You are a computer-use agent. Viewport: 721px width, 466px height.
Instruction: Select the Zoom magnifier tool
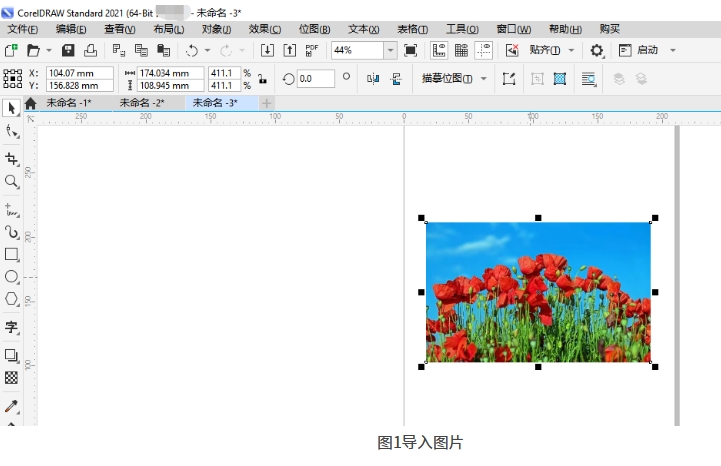click(12, 182)
